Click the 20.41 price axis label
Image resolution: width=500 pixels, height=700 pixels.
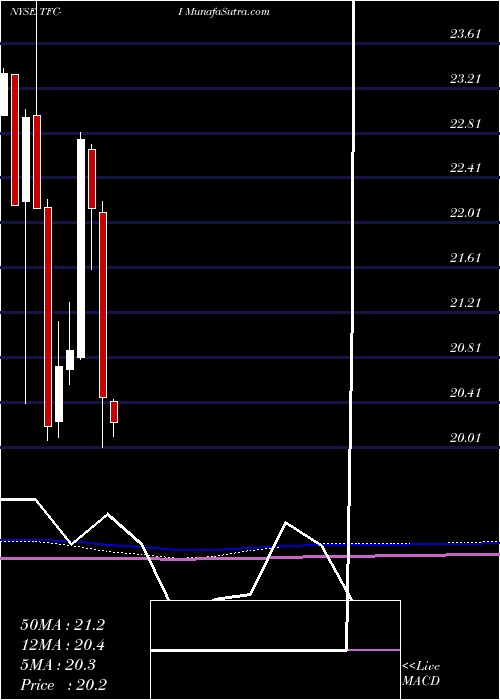pos(465,393)
